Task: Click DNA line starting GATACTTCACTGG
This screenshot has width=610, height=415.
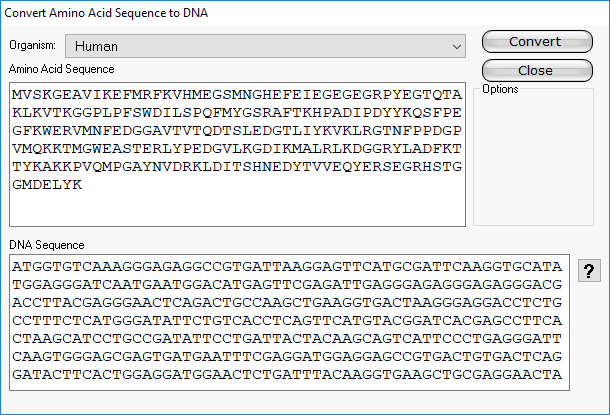Action: pos(288,375)
